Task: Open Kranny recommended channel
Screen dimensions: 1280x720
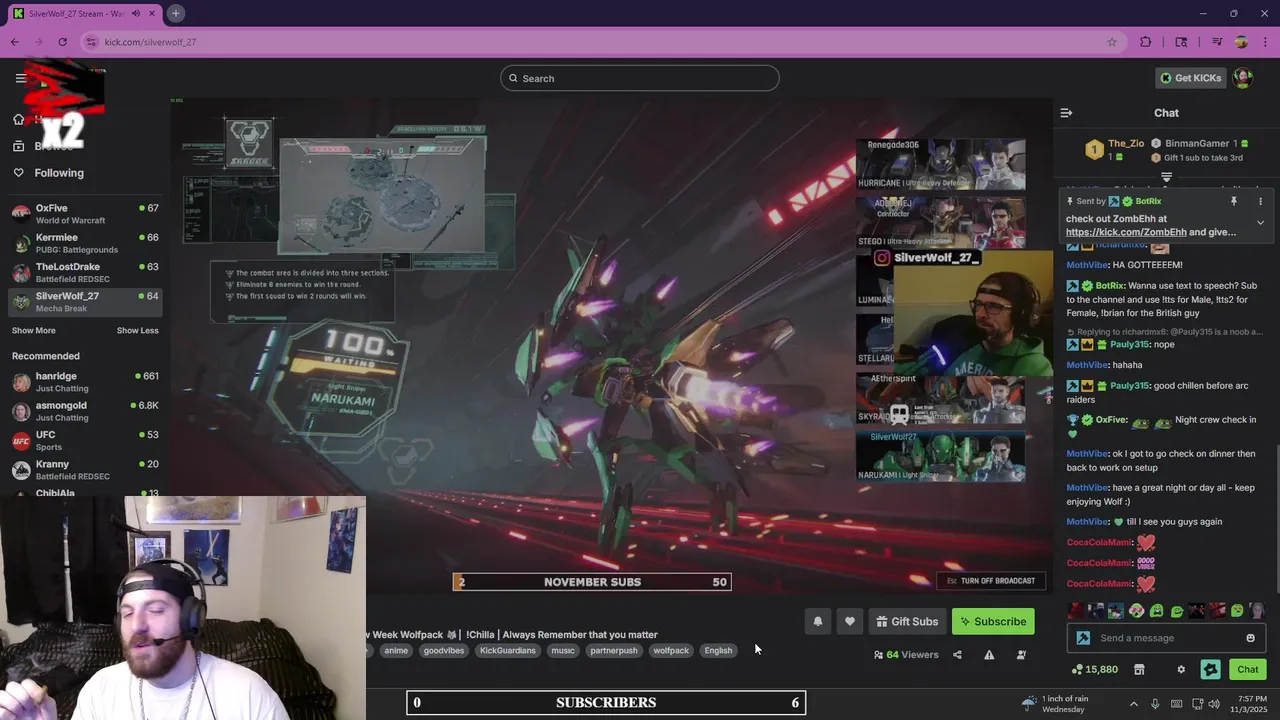Action: click(x=85, y=470)
